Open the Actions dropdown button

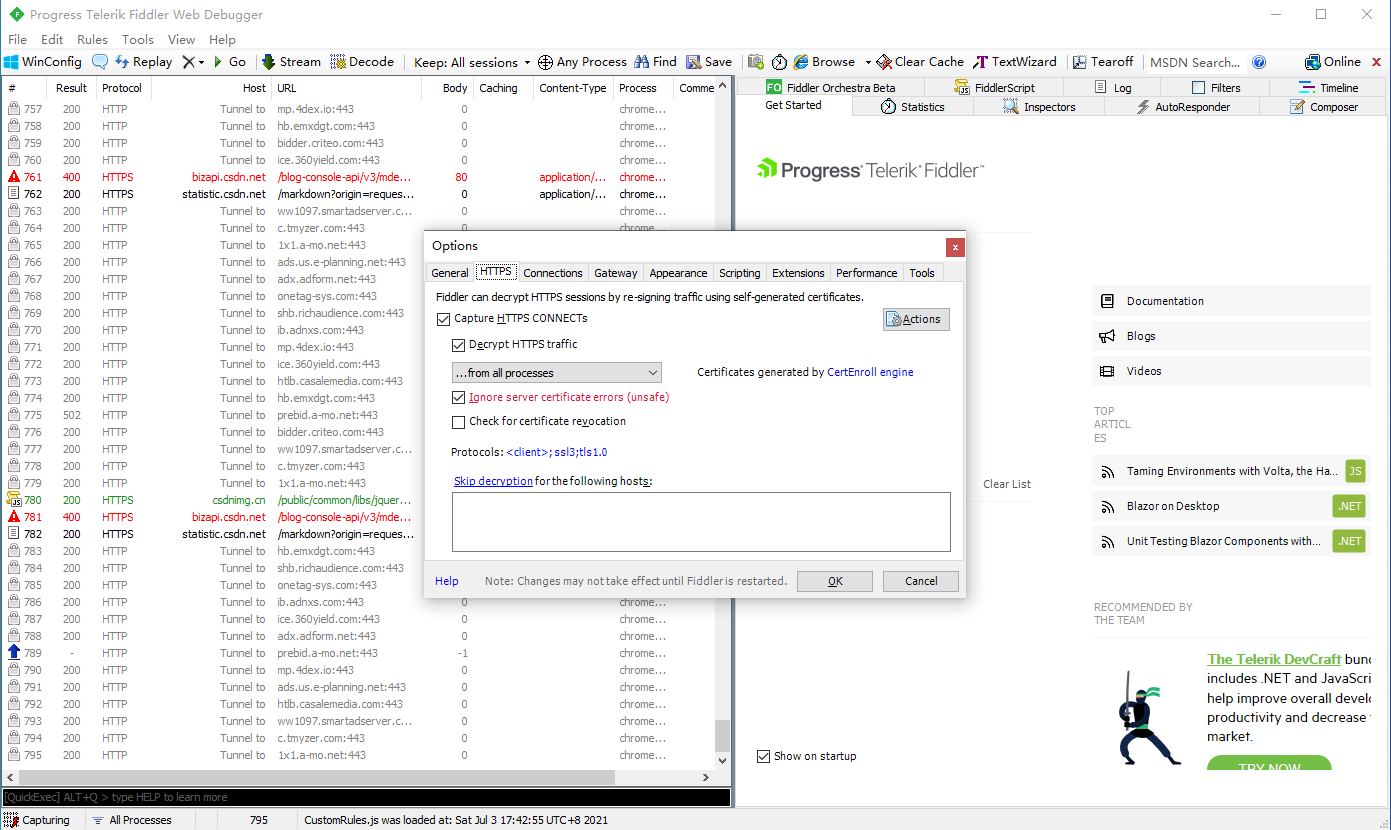[916, 319]
